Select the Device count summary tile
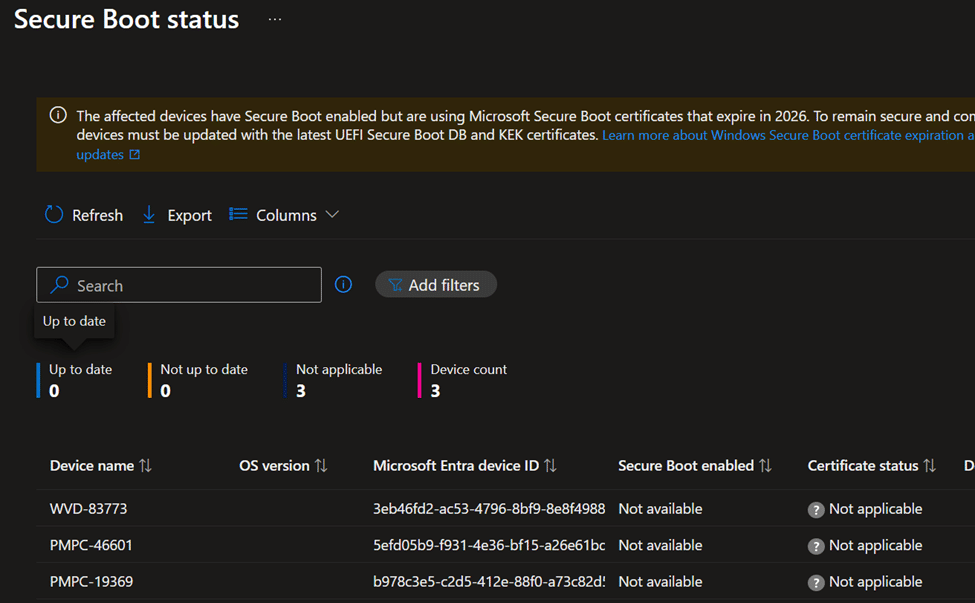The height and width of the screenshot is (603, 975). click(467, 380)
